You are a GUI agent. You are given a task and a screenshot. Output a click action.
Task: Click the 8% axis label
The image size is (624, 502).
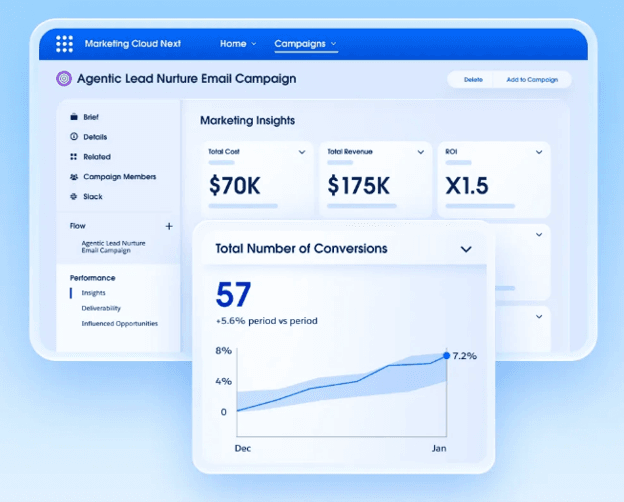point(224,351)
